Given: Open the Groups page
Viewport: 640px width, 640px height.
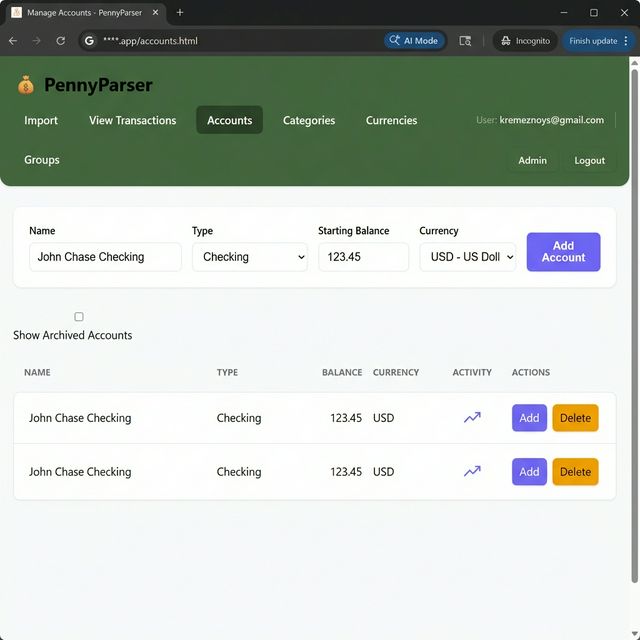Looking at the screenshot, I should [42, 160].
